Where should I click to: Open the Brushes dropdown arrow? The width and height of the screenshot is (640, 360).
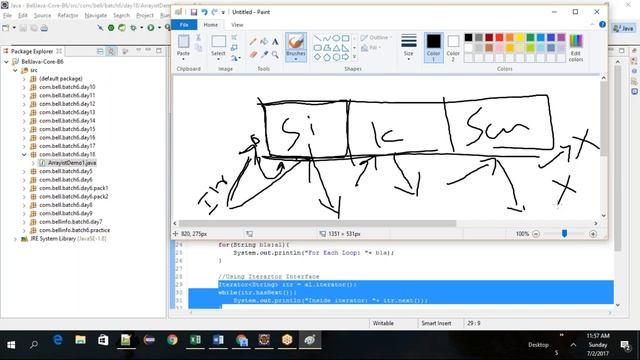[296, 59]
